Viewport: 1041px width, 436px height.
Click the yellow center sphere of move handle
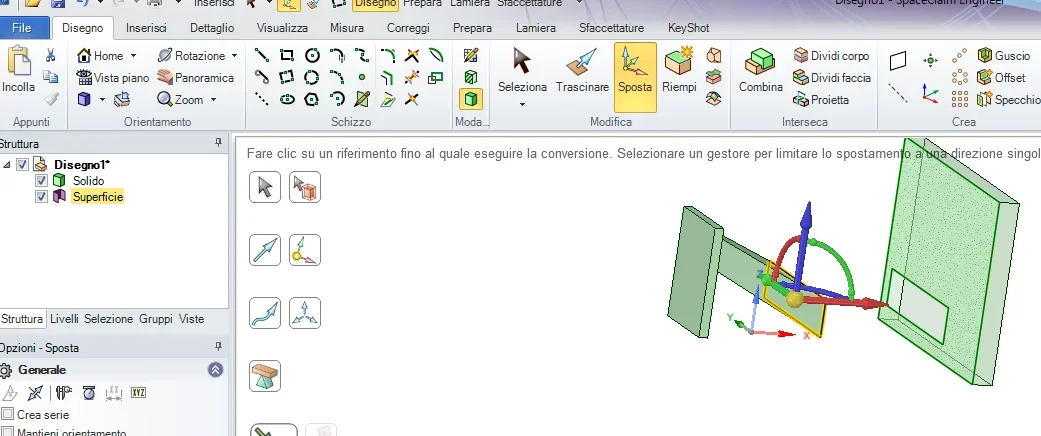794,298
